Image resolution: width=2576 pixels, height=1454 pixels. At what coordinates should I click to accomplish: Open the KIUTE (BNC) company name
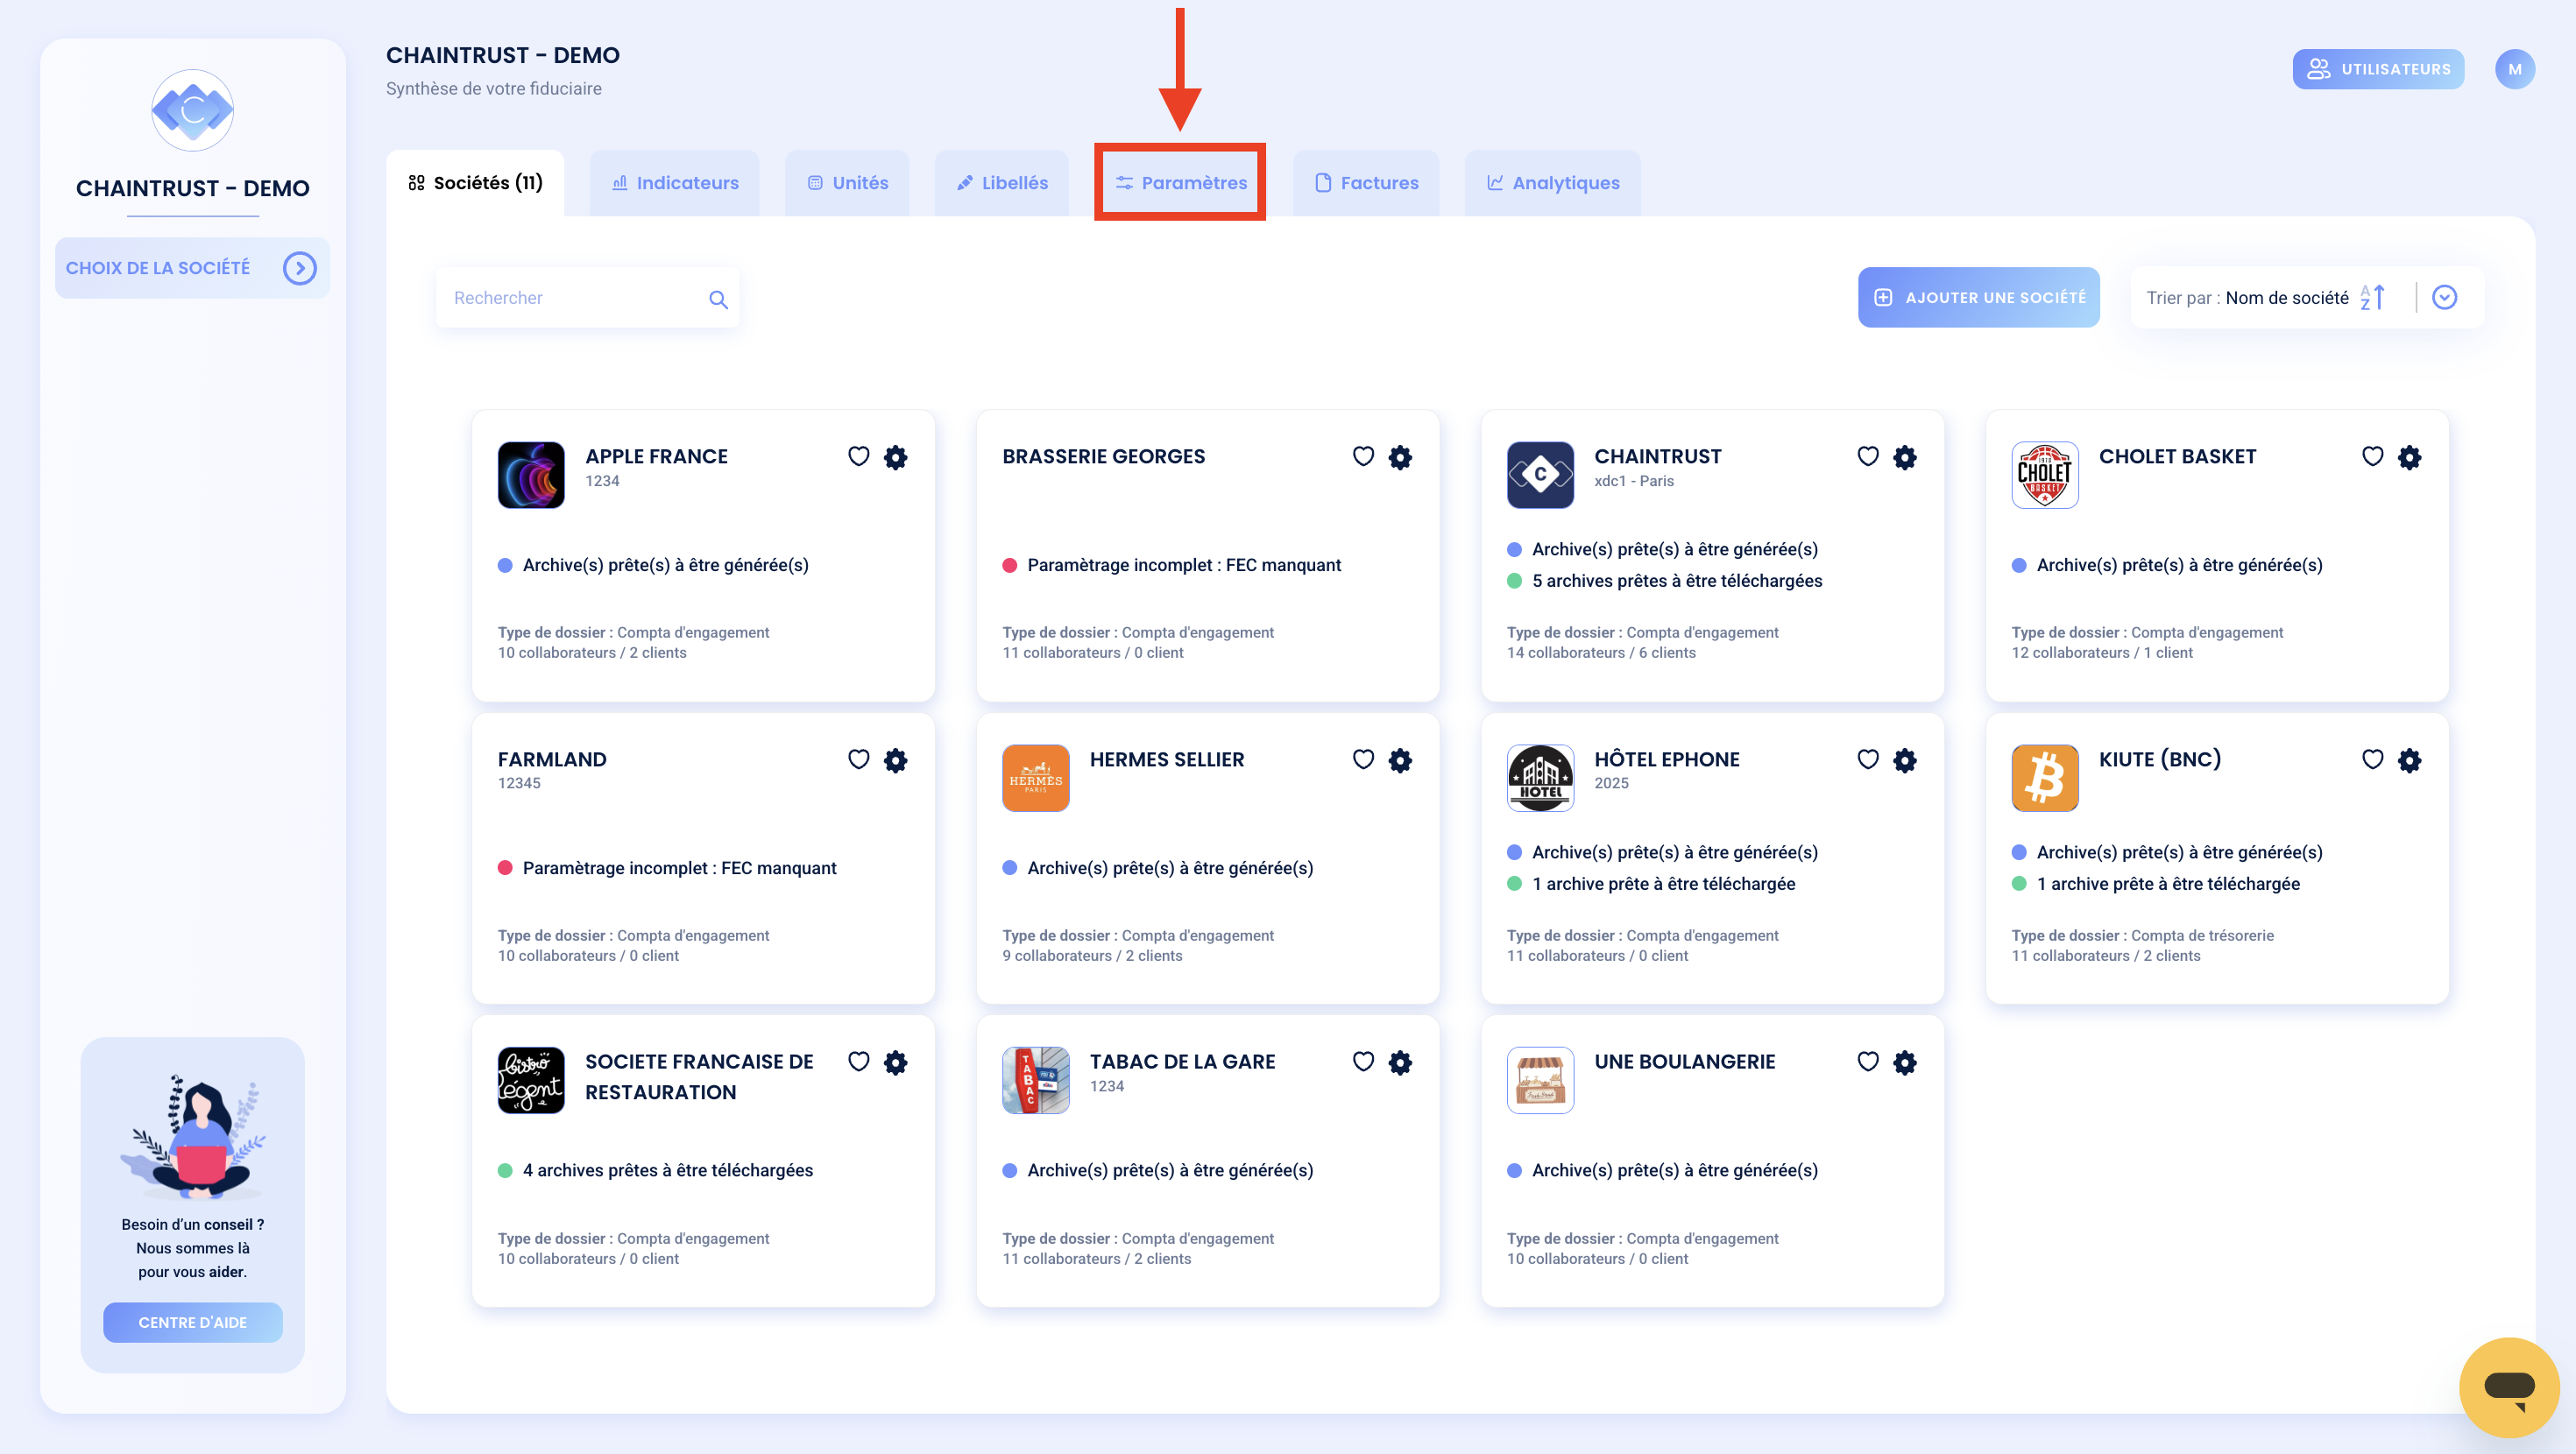point(2159,759)
